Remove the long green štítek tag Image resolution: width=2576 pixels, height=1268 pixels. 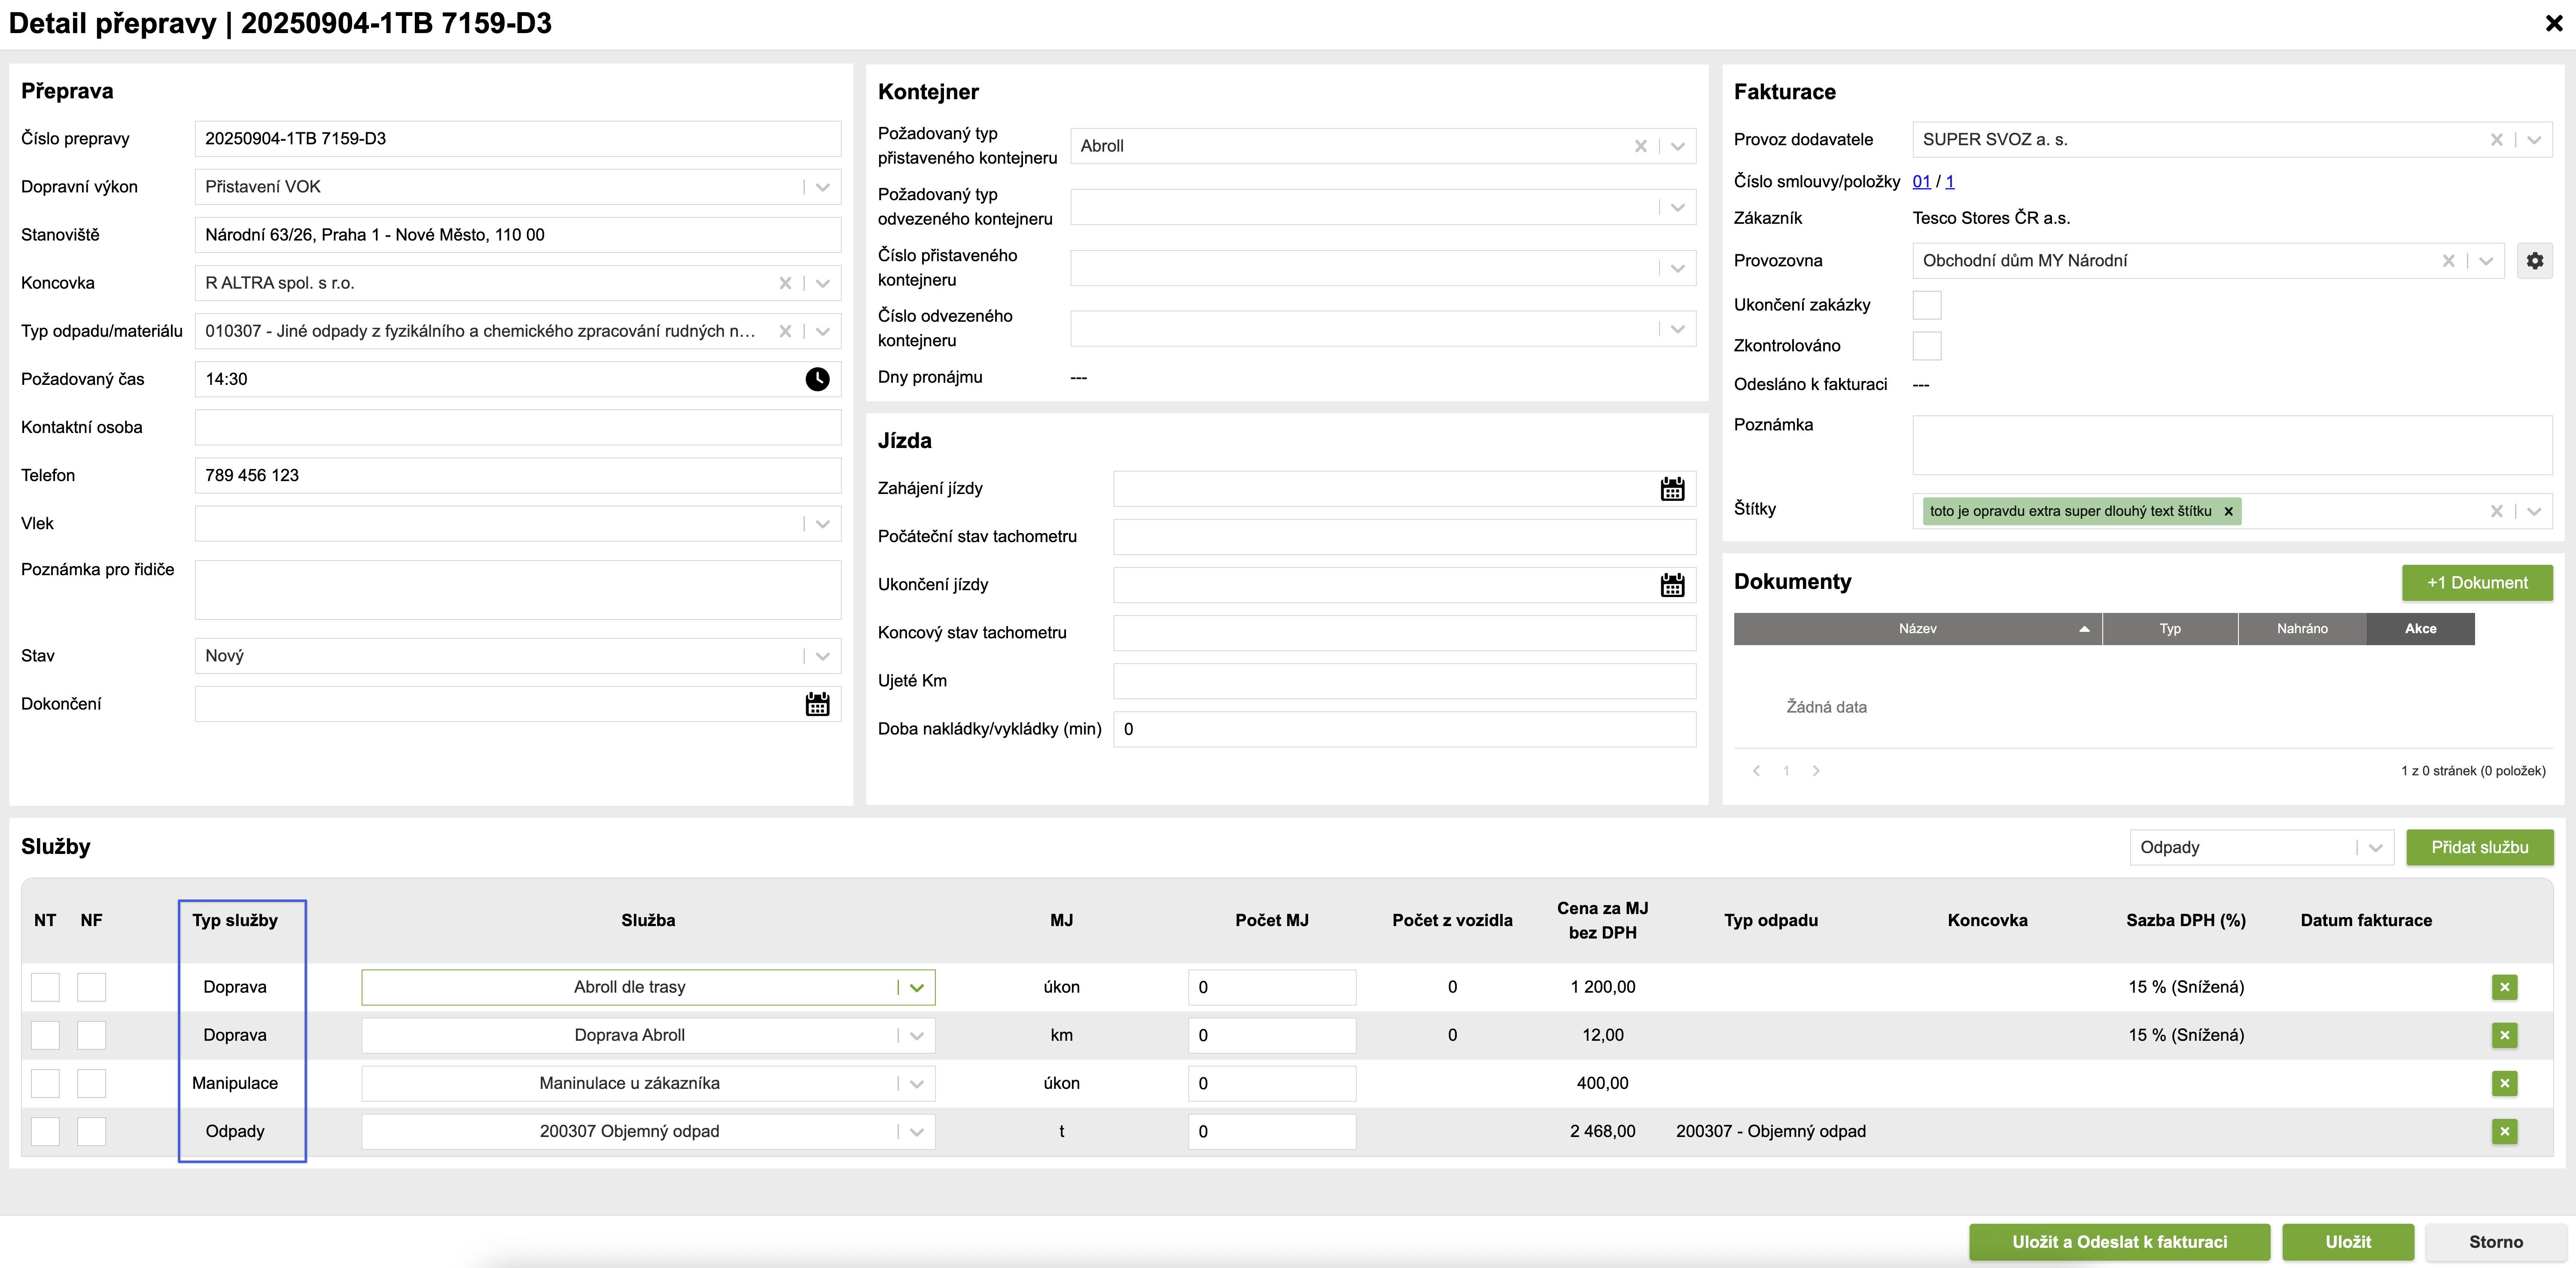click(x=2228, y=511)
